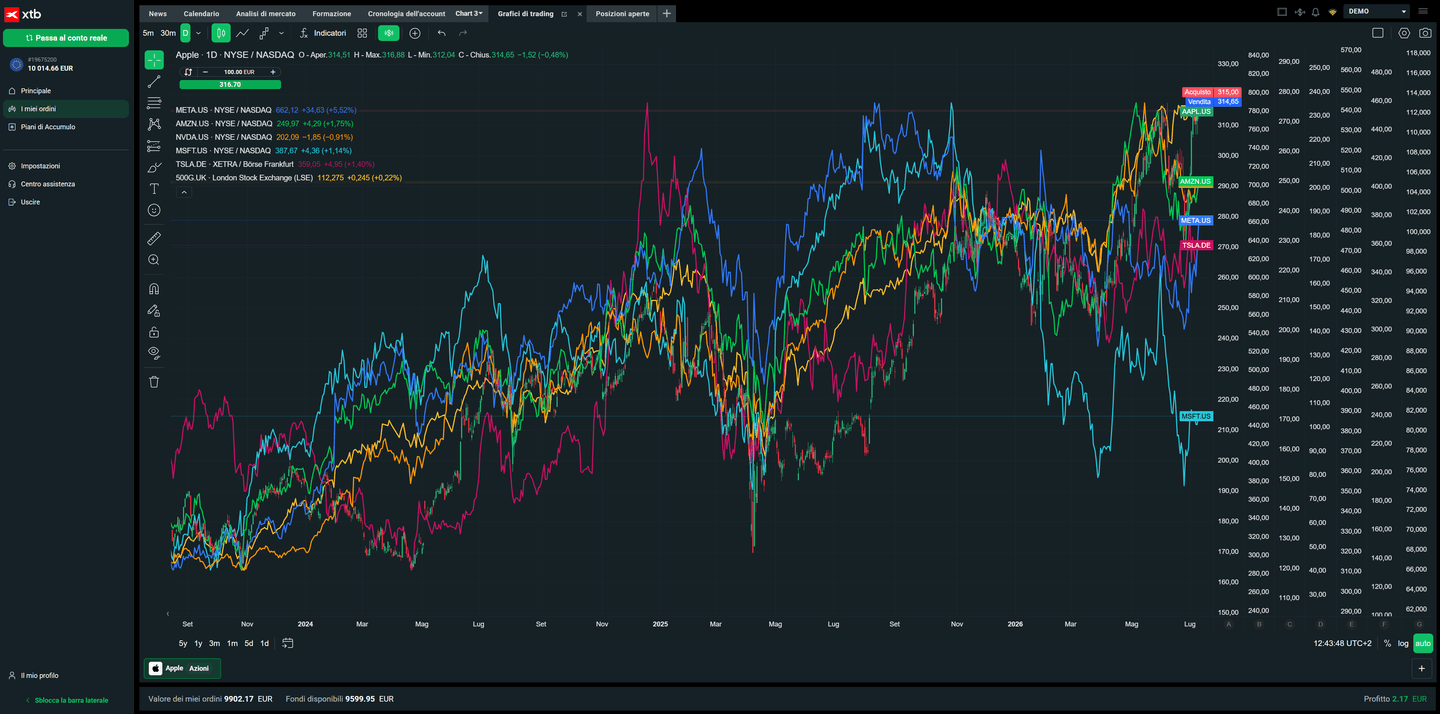This screenshot has width=1440, height=714.
Task: Open the top bar deposit dollar icon
Action: pos(1299,12)
